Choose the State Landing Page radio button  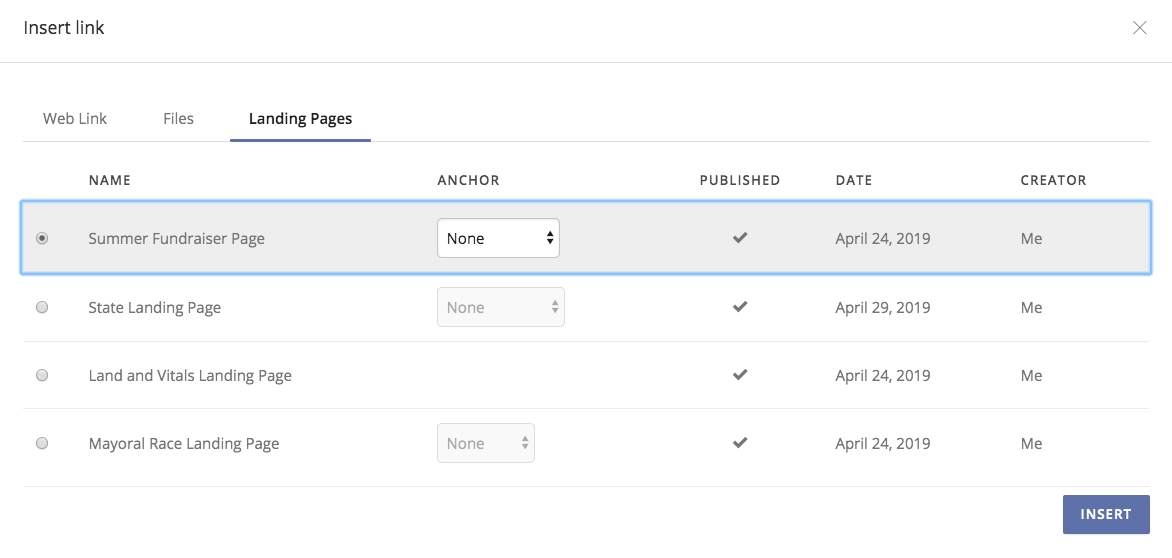(x=43, y=307)
